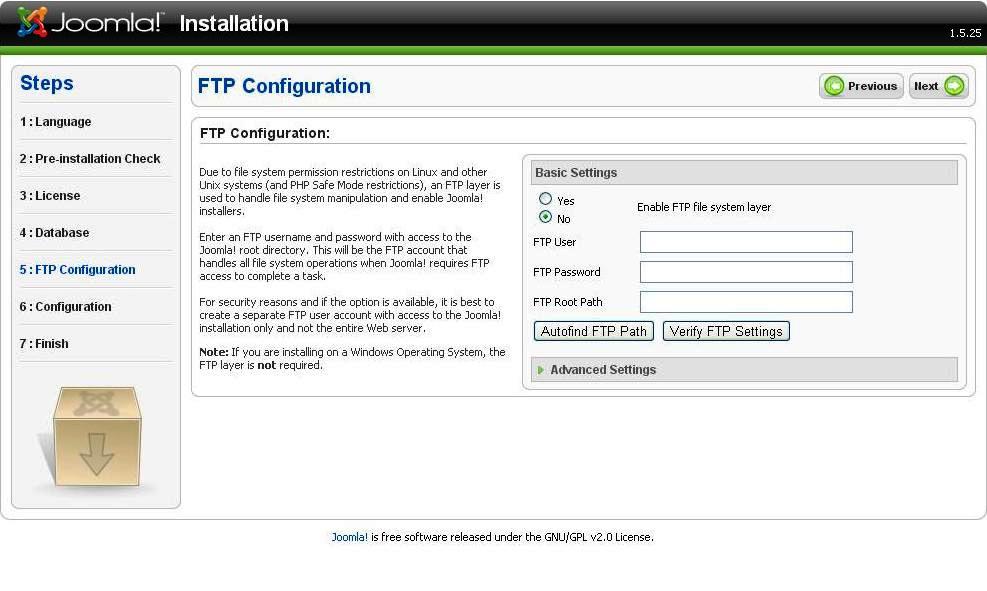987x591 pixels.
Task: Click the 'Note:' text about Windows
Action: pos(352,359)
